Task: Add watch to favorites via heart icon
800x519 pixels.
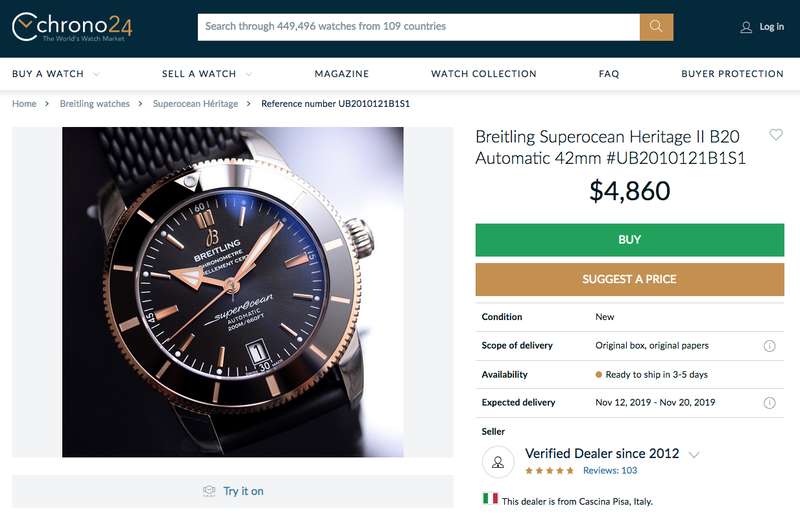Action: [776, 135]
